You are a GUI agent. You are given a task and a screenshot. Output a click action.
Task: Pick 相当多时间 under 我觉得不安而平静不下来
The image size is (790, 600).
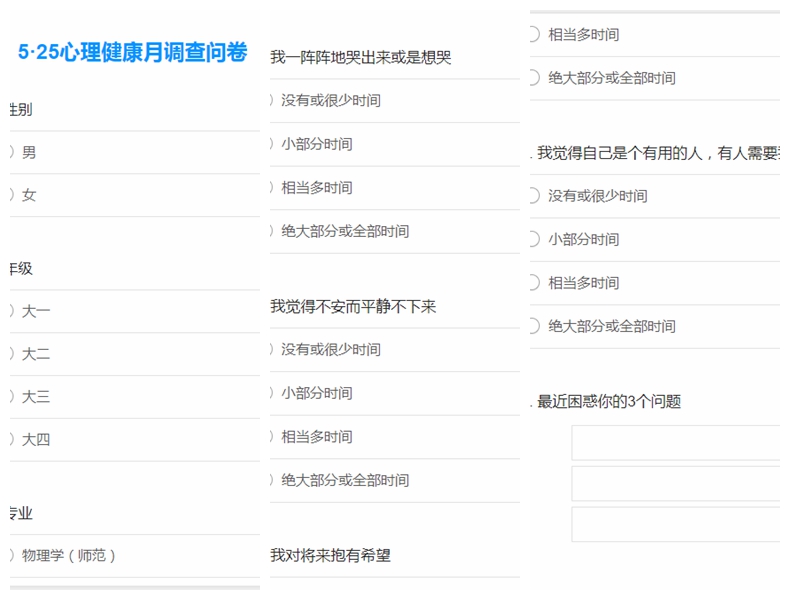point(316,437)
